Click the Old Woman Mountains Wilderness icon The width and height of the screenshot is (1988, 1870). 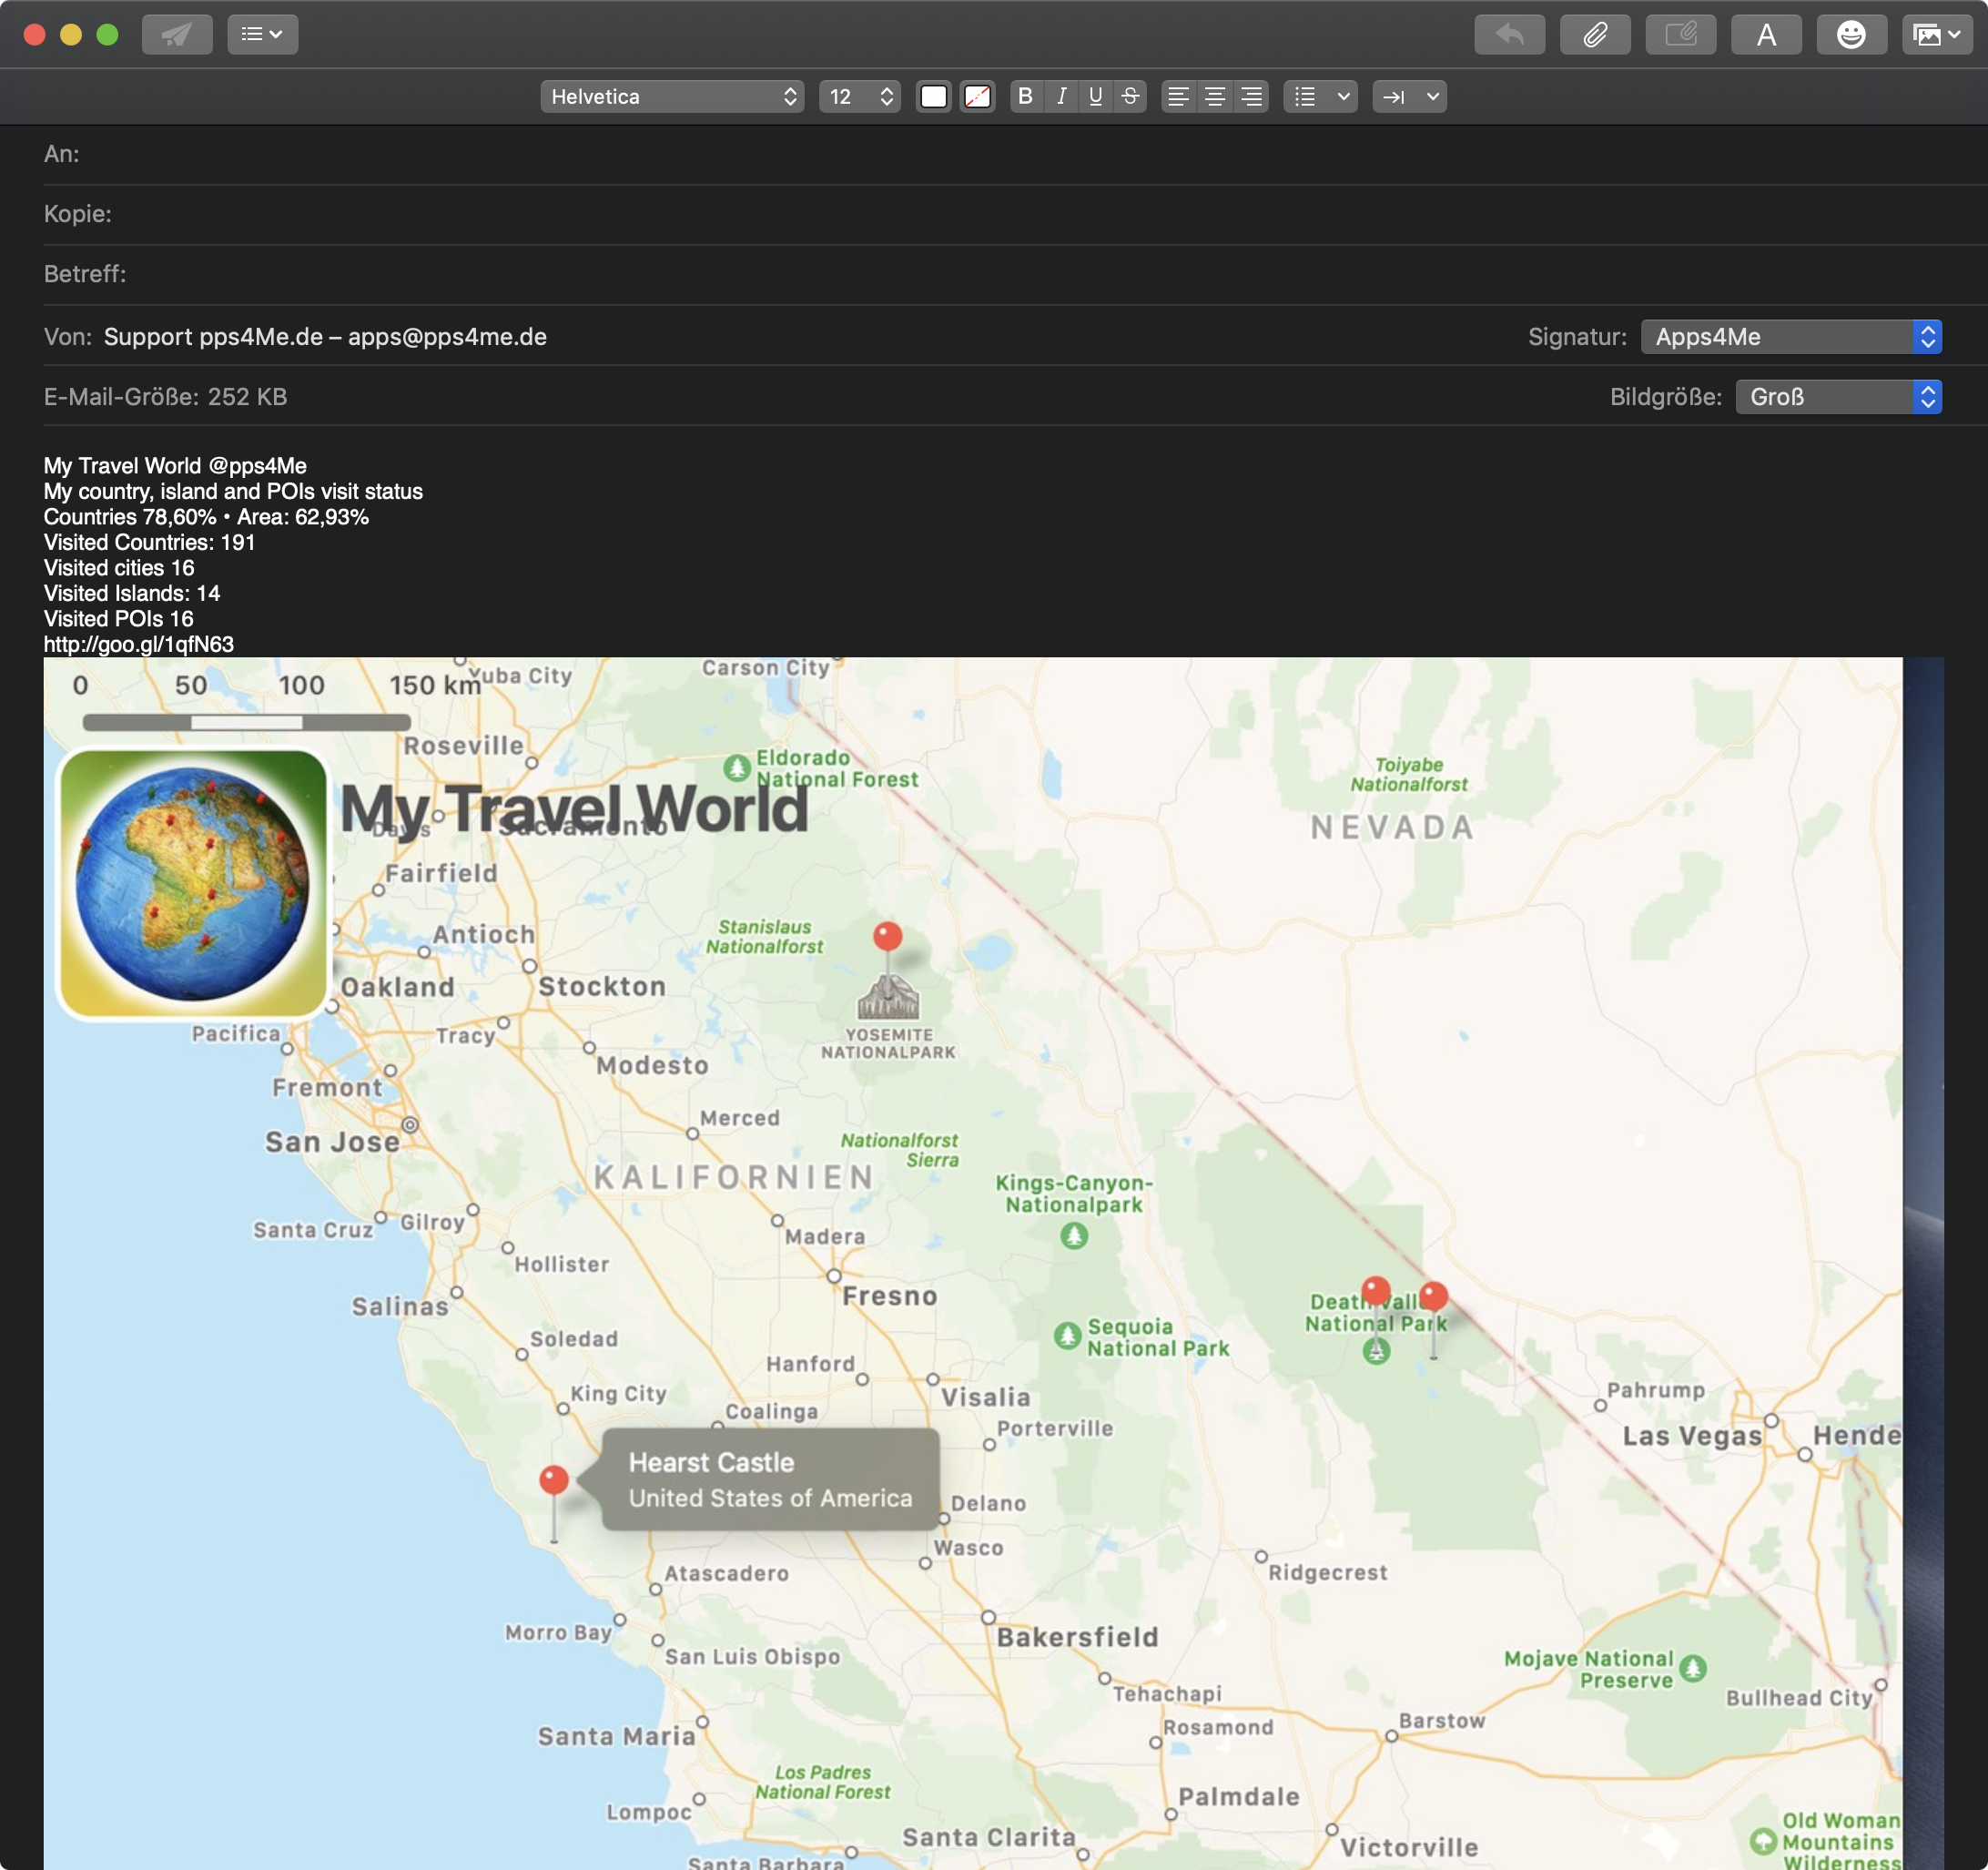[x=1764, y=1841]
